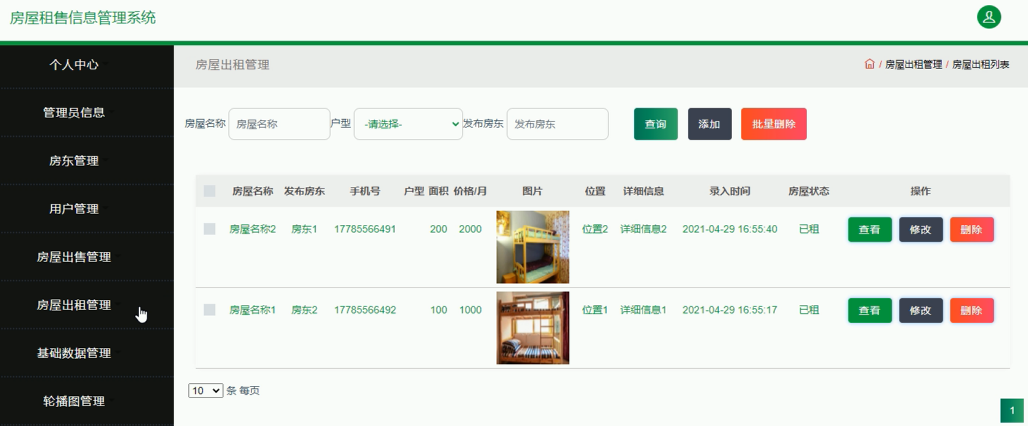Click 删除 for 房屋名称2 row
The width and height of the screenshot is (1028, 426).
[972, 229]
